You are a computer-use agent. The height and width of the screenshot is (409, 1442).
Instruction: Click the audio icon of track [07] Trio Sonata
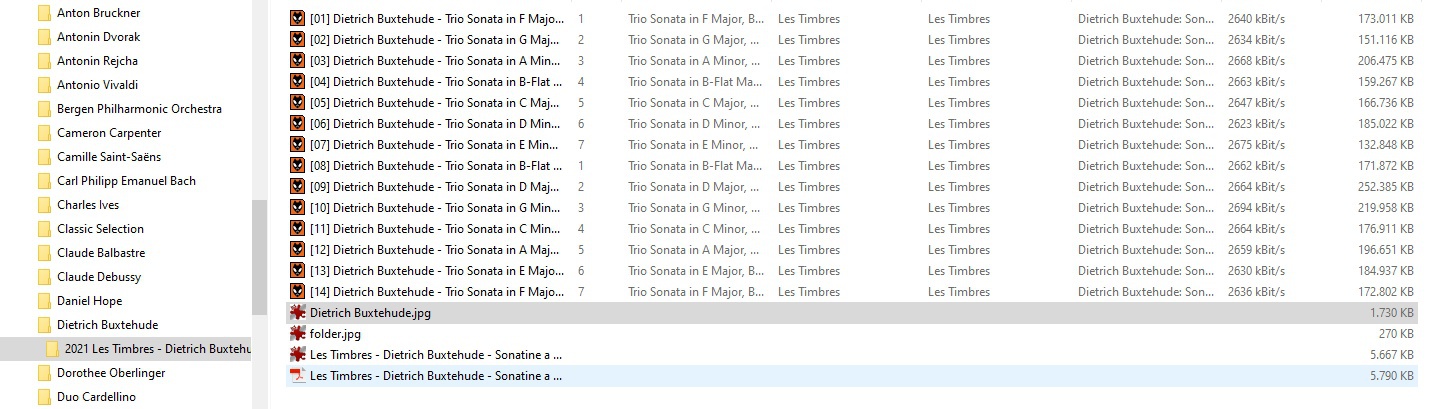[297, 145]
